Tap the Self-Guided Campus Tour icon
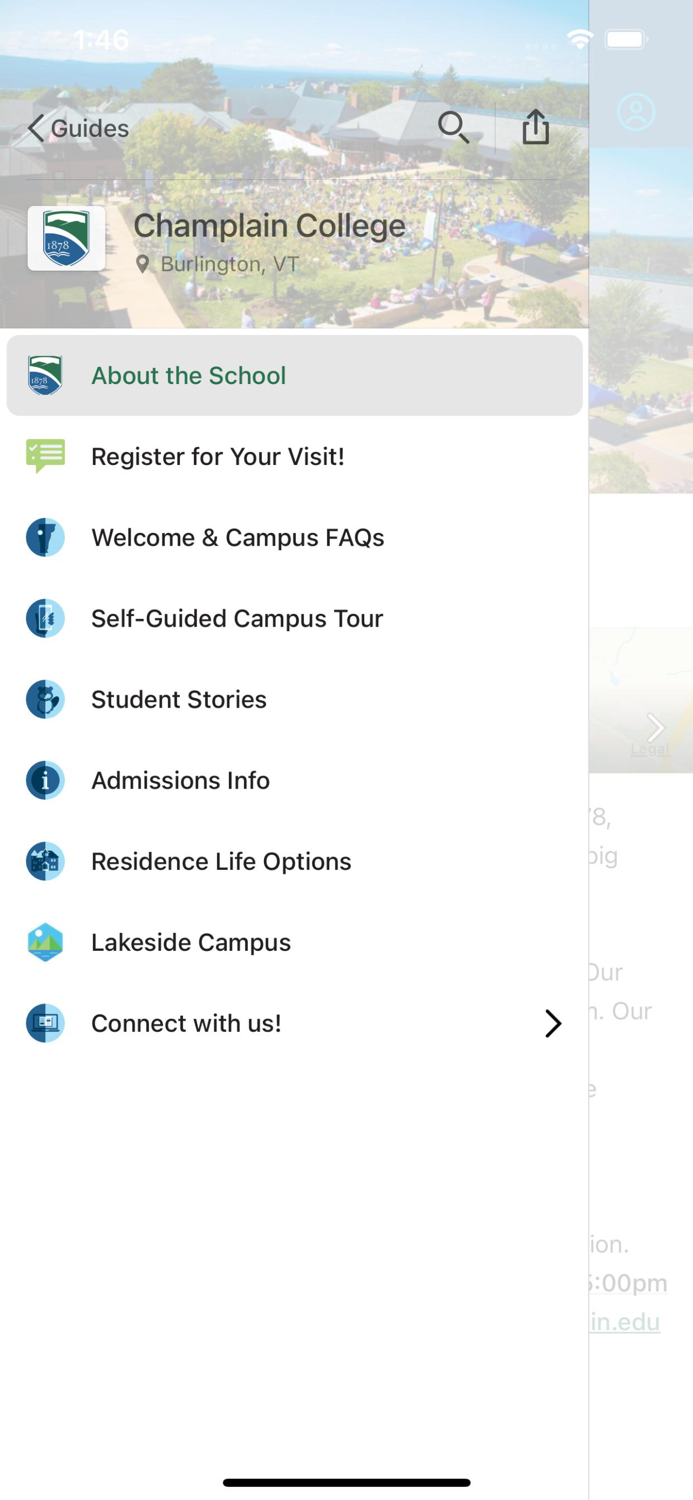 [x=43, y=618]
